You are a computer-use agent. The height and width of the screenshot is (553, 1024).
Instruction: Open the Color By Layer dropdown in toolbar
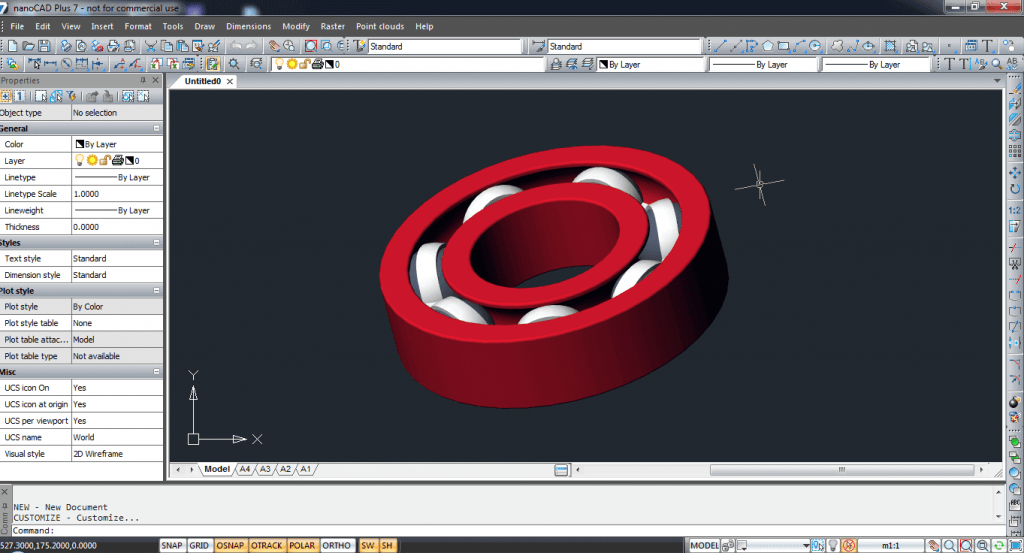point(650,64)
